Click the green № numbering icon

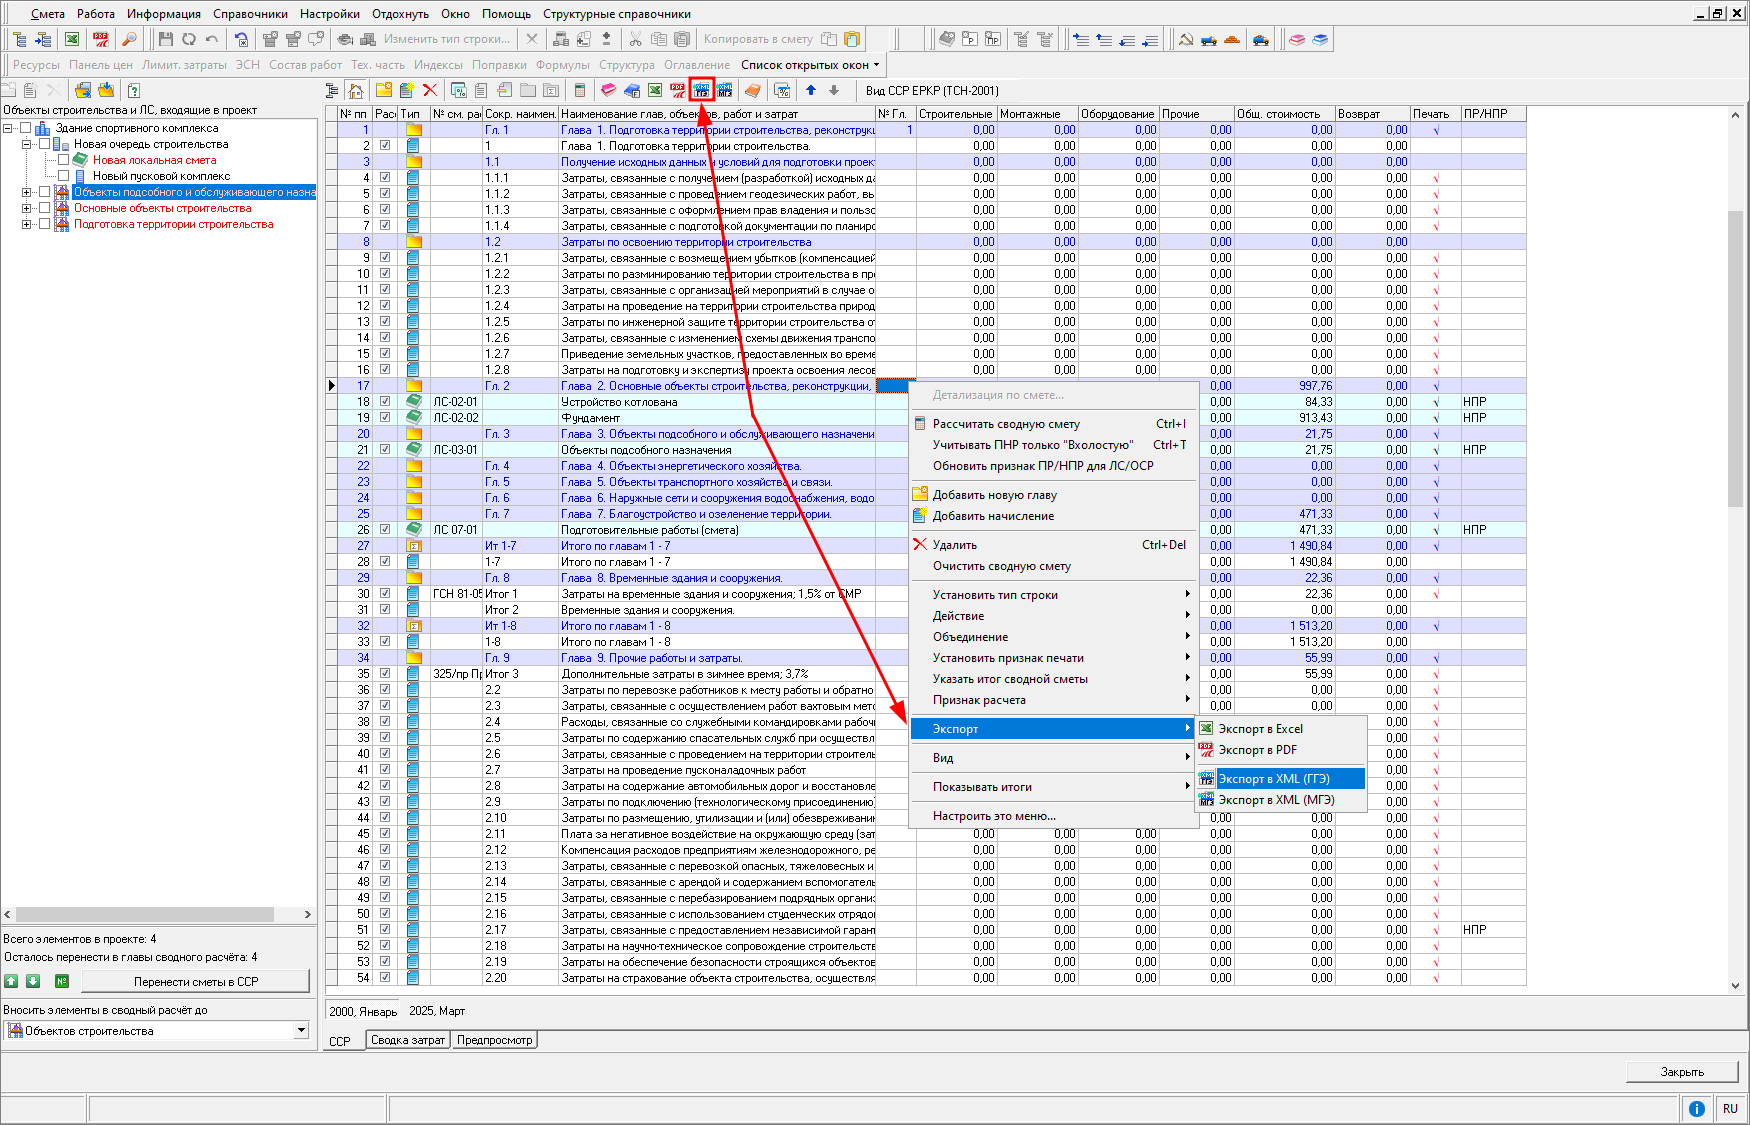click(x=62, y=981)
